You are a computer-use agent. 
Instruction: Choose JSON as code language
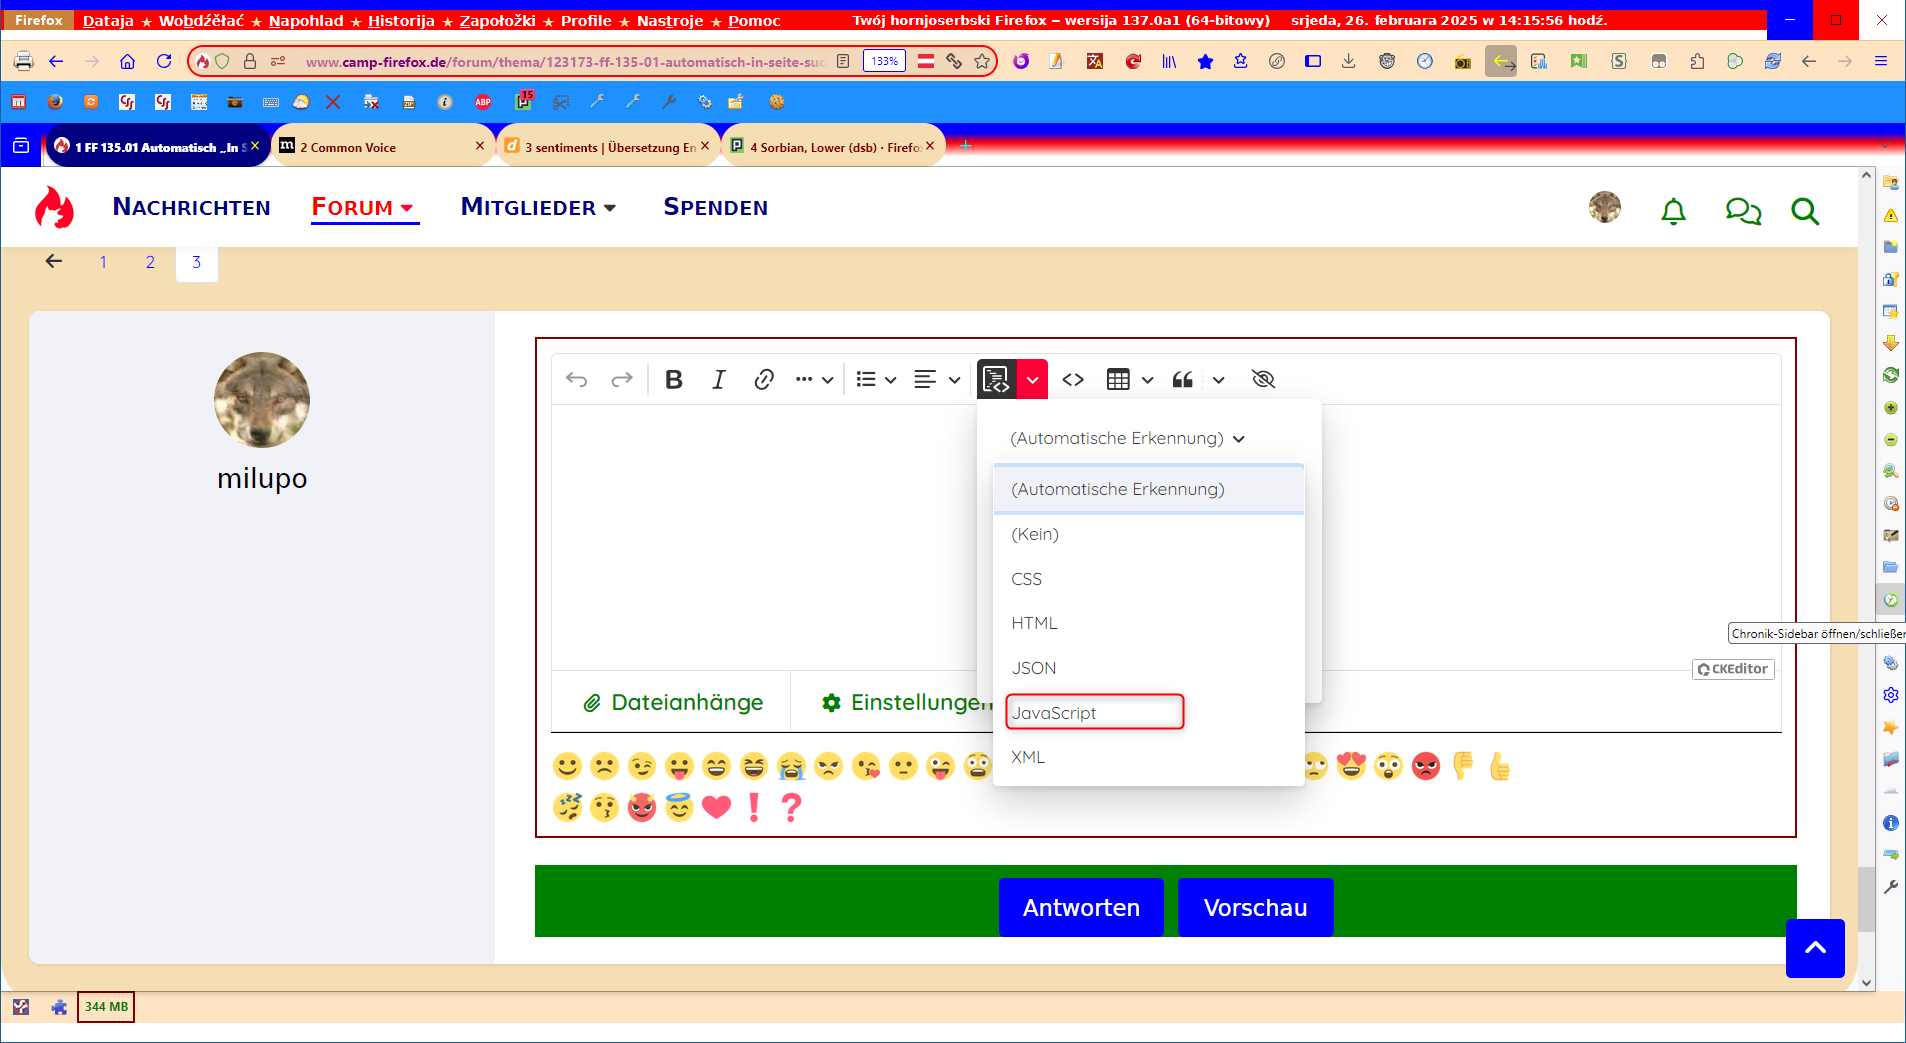(1149, 668)
